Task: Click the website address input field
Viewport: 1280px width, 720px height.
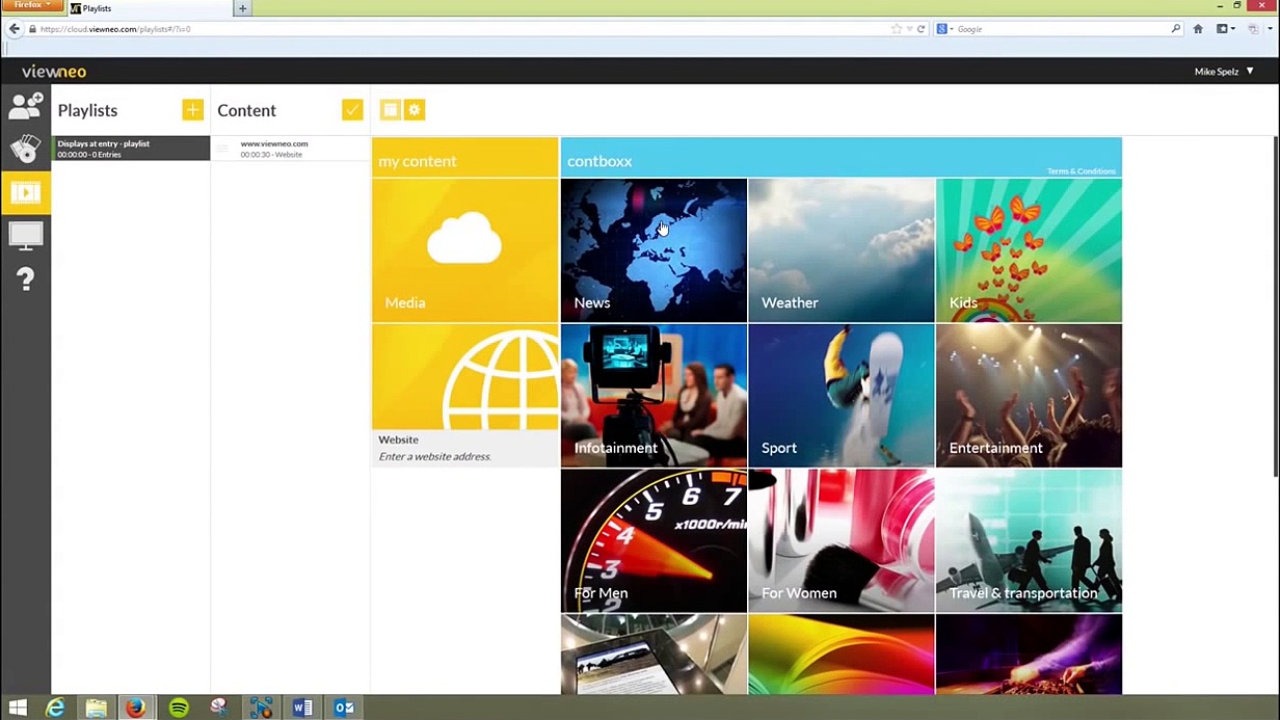Action: 465,457
